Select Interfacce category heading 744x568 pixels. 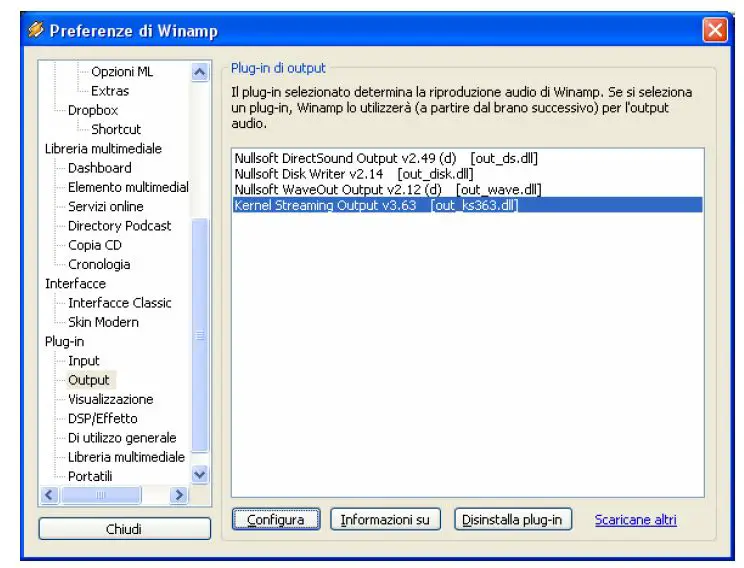click(75, 284)
